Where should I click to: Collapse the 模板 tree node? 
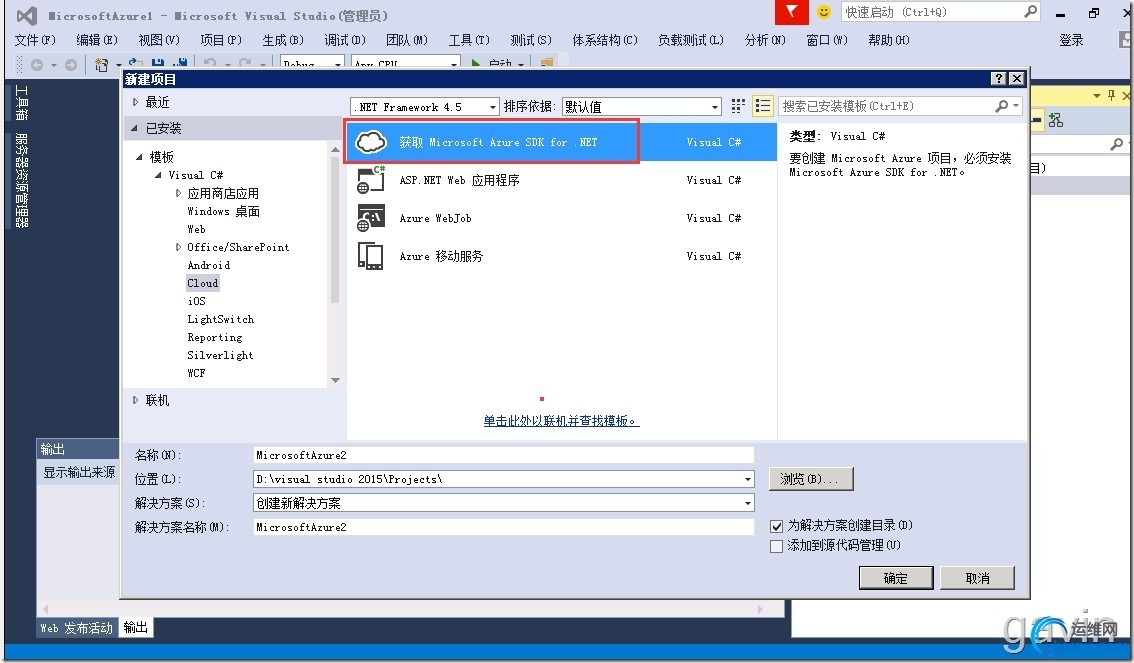tap(139, 157)
